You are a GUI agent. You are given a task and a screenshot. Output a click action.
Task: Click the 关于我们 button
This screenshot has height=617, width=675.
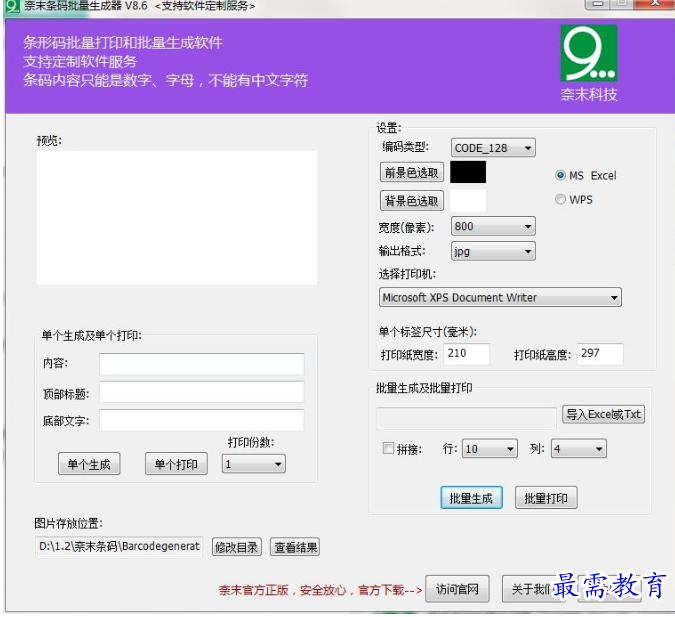533,589
